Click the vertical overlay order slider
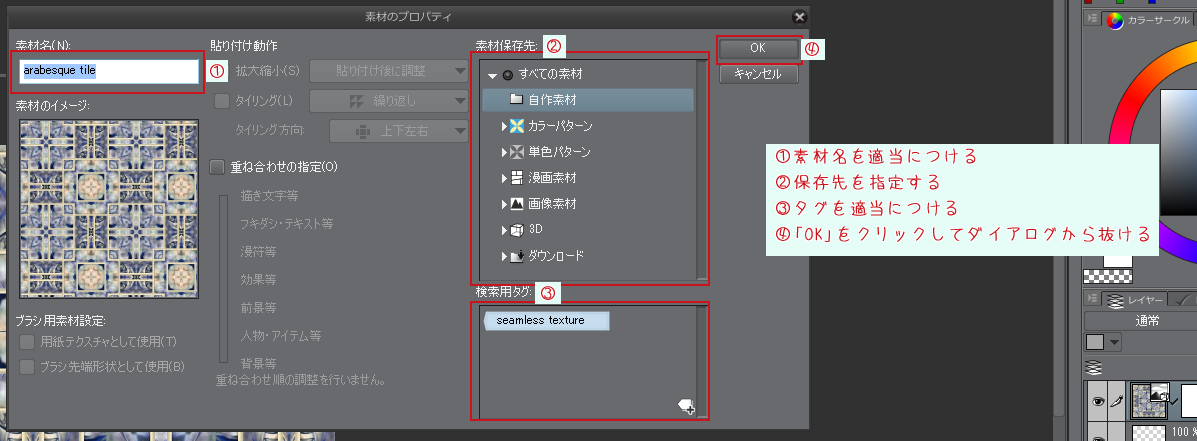 pos(224,278)
